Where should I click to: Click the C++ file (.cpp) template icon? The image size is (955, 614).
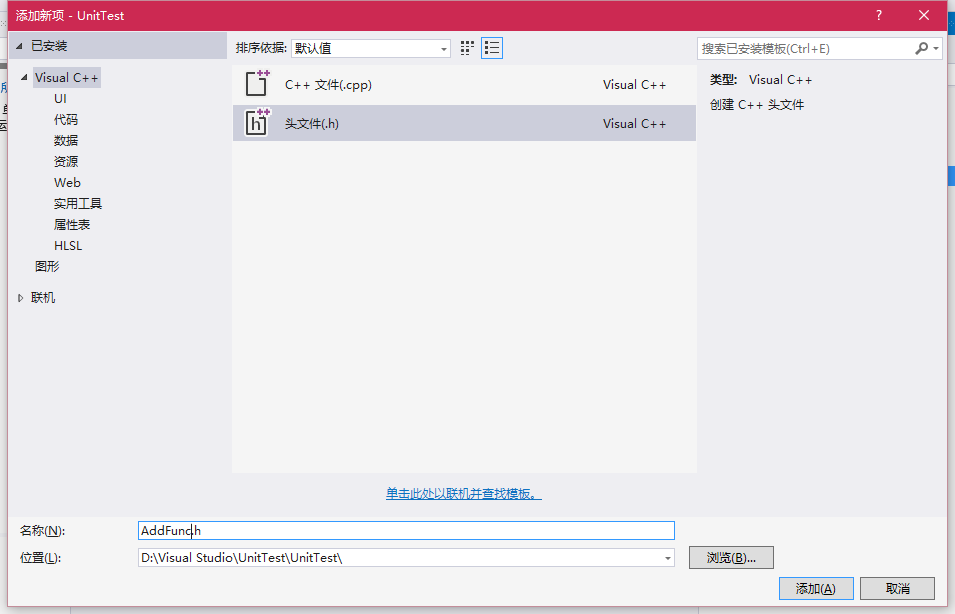point(257,84)
